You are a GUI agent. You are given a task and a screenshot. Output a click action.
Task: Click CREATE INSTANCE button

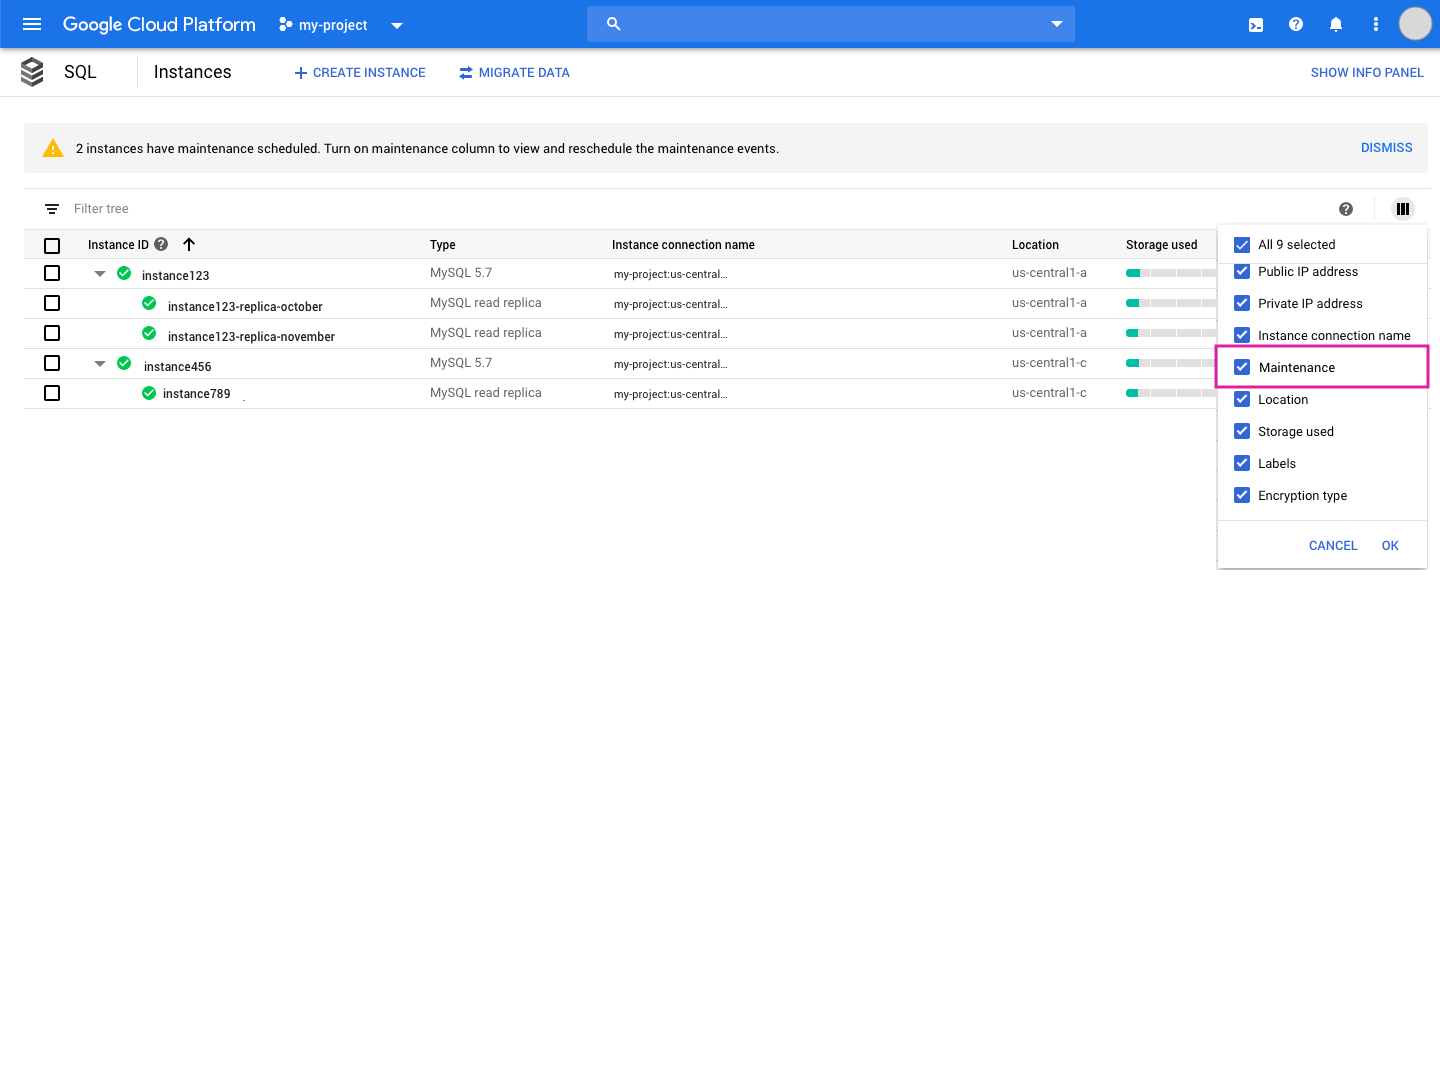360,73
